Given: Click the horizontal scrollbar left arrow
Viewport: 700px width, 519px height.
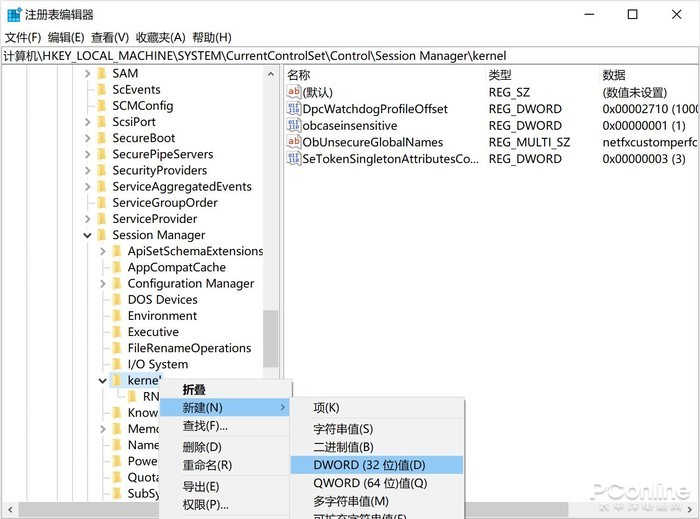Looking at the screenshot, I should [9, 509].
